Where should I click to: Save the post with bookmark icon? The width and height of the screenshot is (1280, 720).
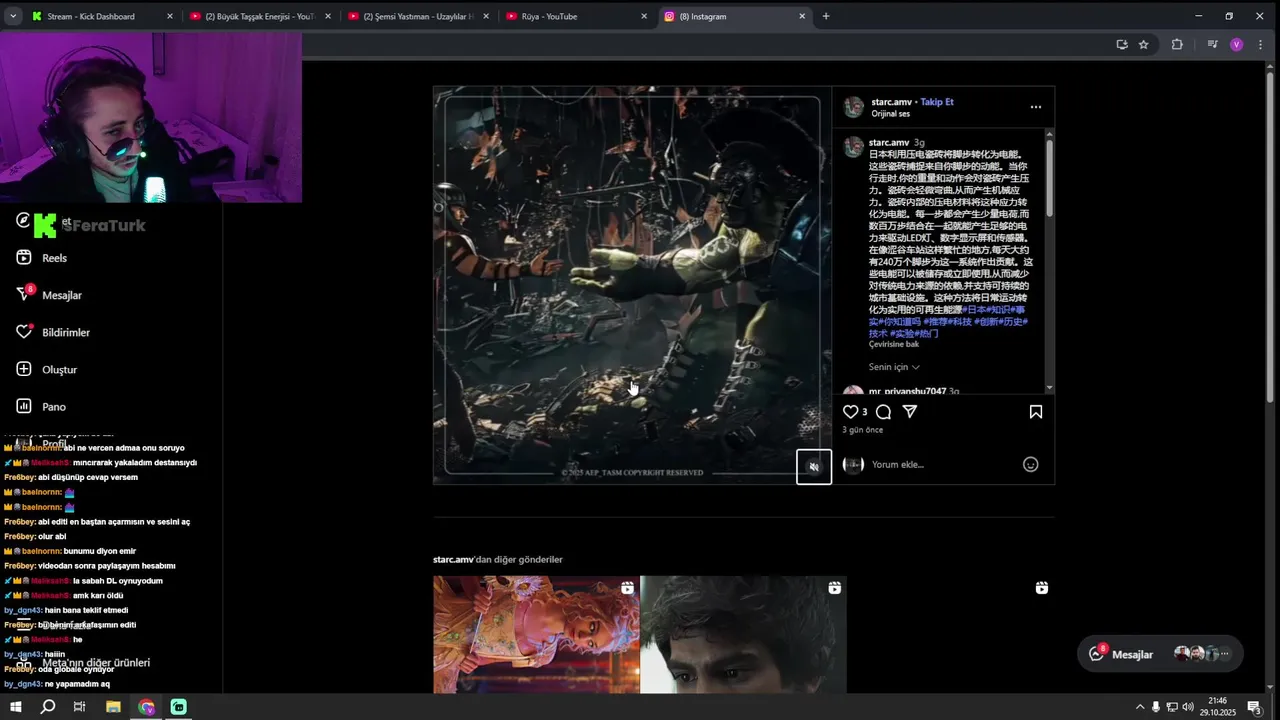[x=1036, y=412]
